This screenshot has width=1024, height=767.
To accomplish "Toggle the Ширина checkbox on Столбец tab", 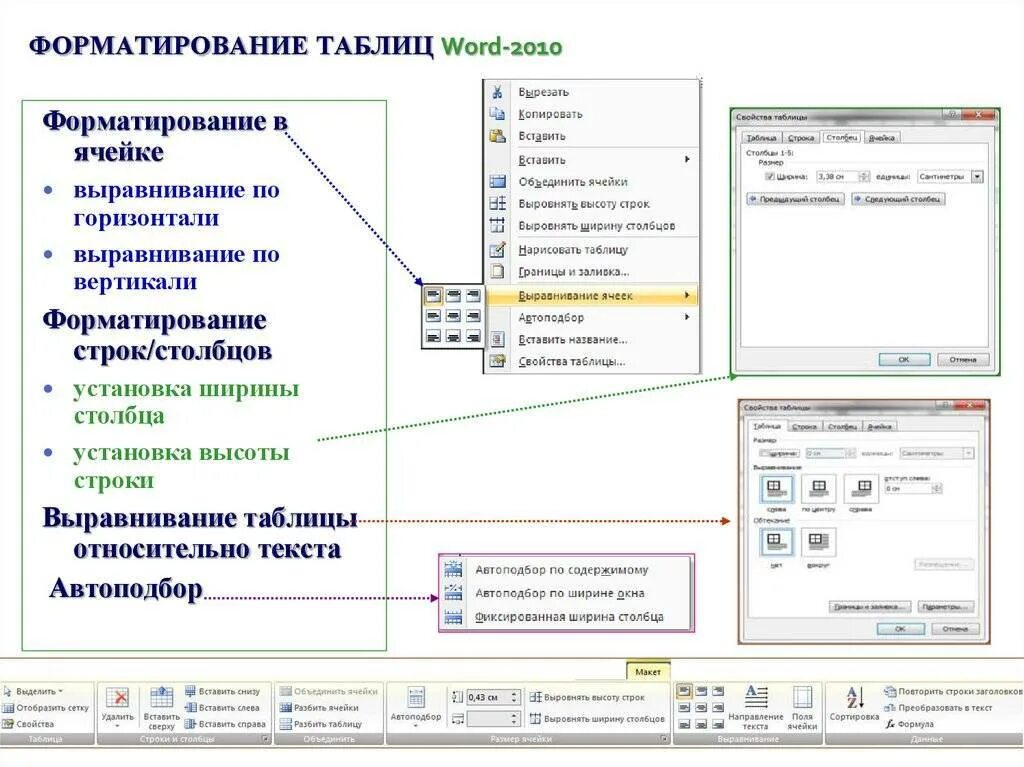I will (769, 176).
